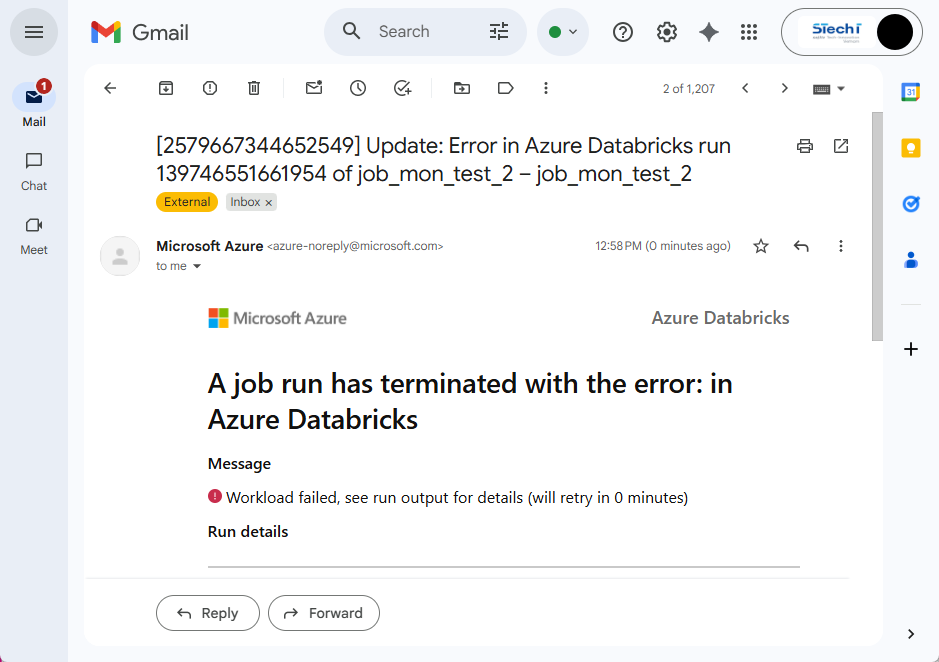Print this email message
The width and height of the screenshot is (939, 662).
[805, 146]
